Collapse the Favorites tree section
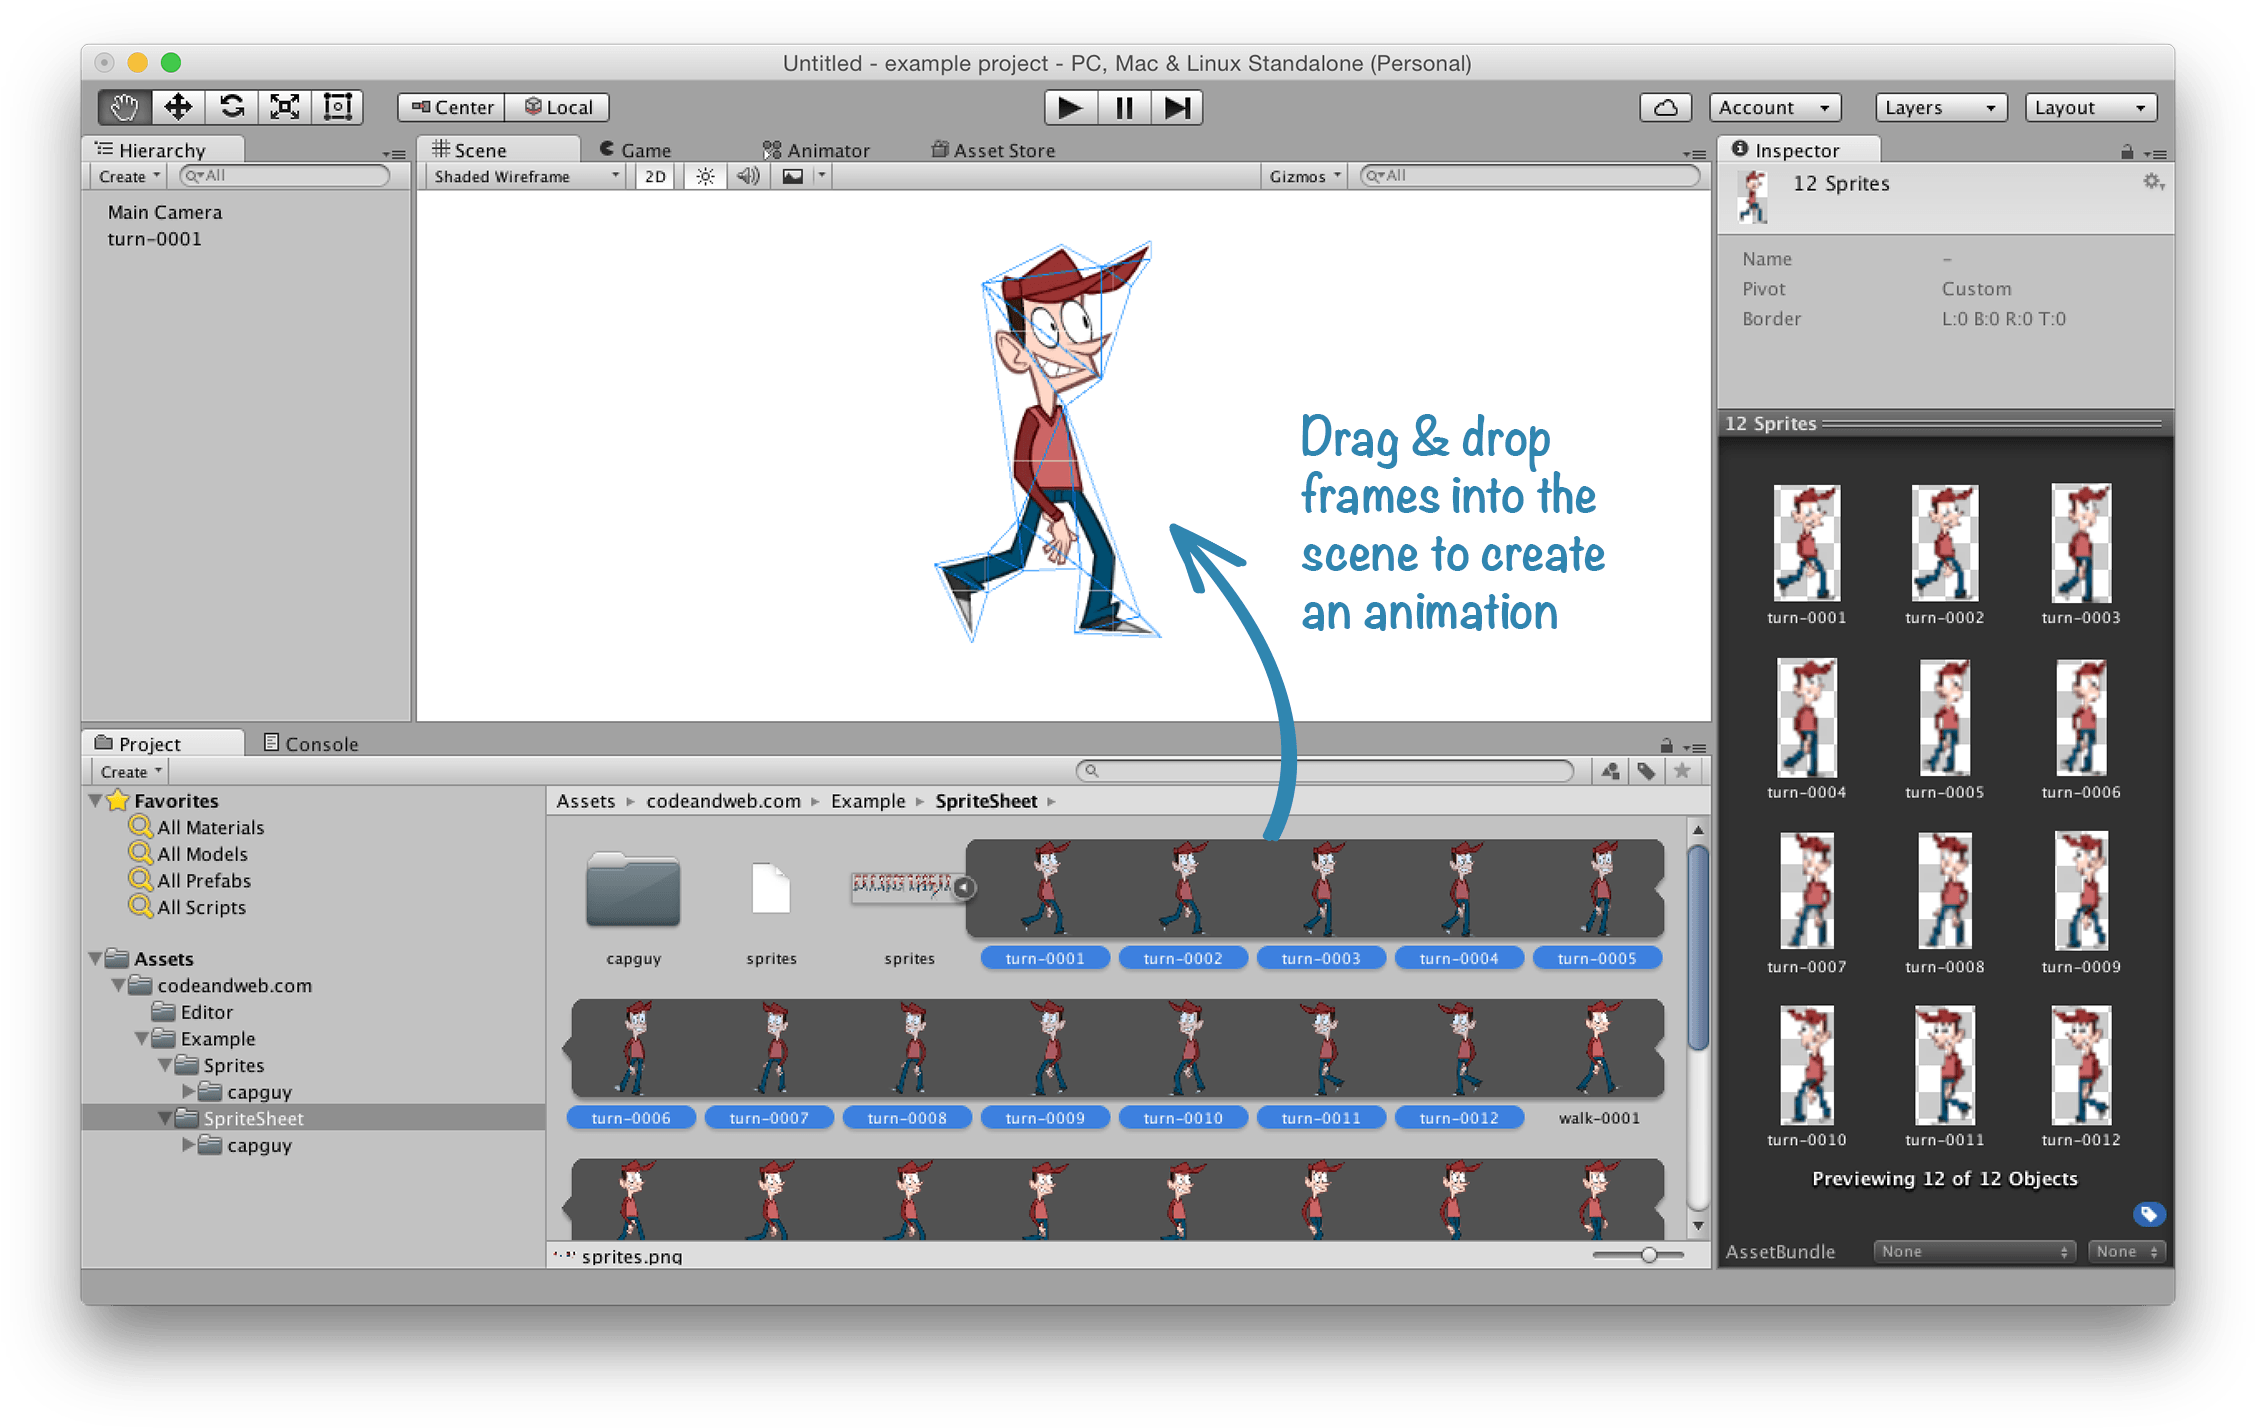 coord(96,801)
